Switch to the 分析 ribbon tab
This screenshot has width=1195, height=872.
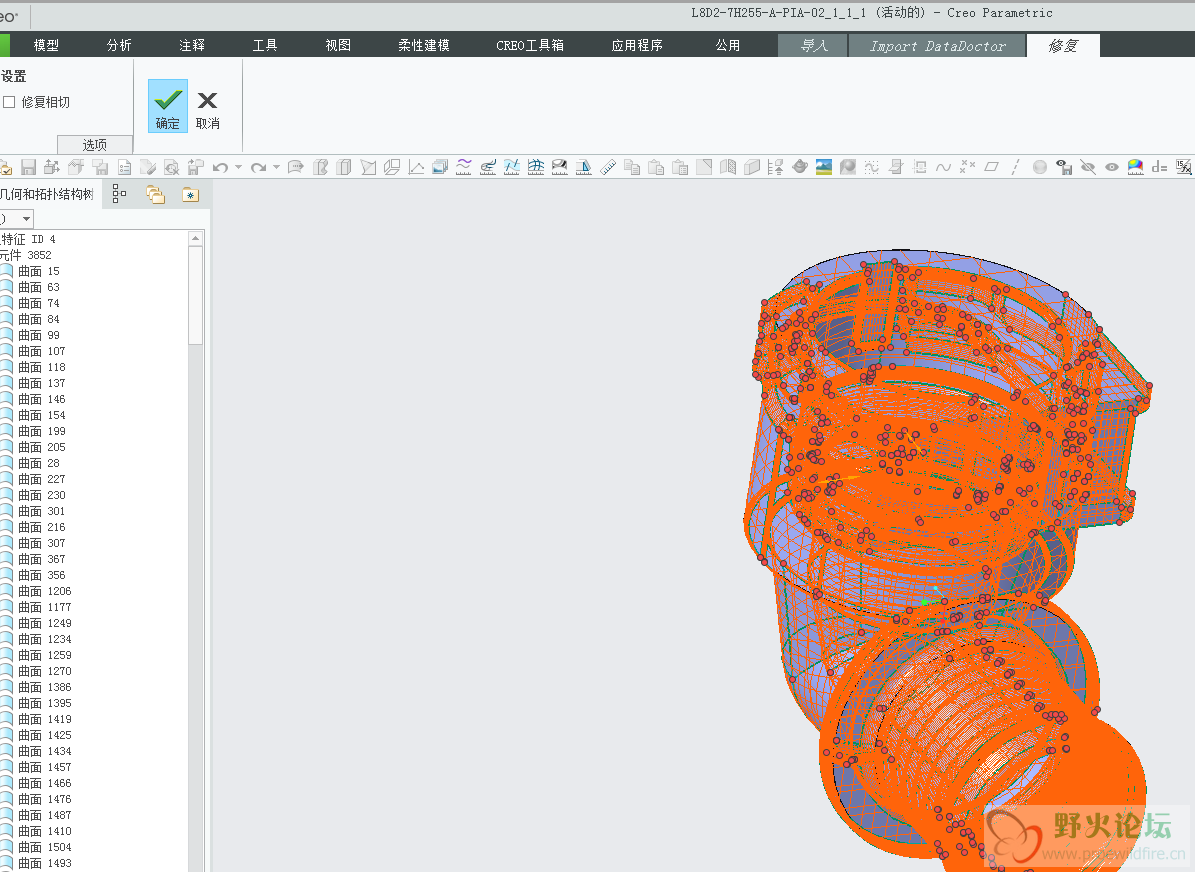click(x=119, y=45)
